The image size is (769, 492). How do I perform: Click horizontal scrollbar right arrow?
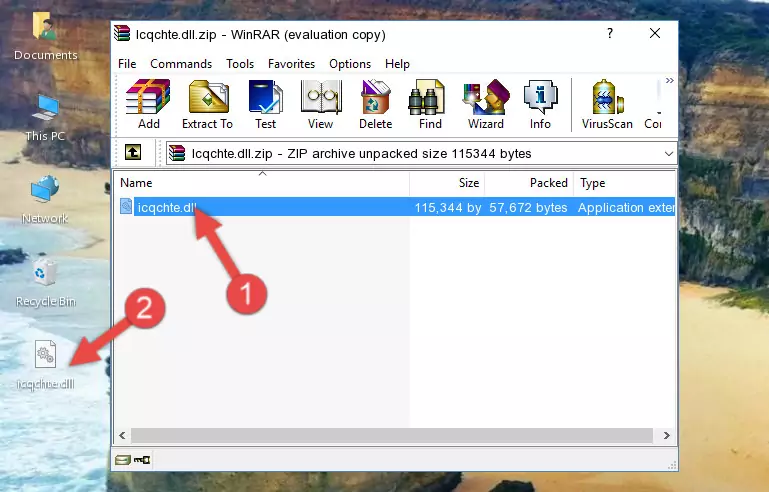(x=666, y=435)
